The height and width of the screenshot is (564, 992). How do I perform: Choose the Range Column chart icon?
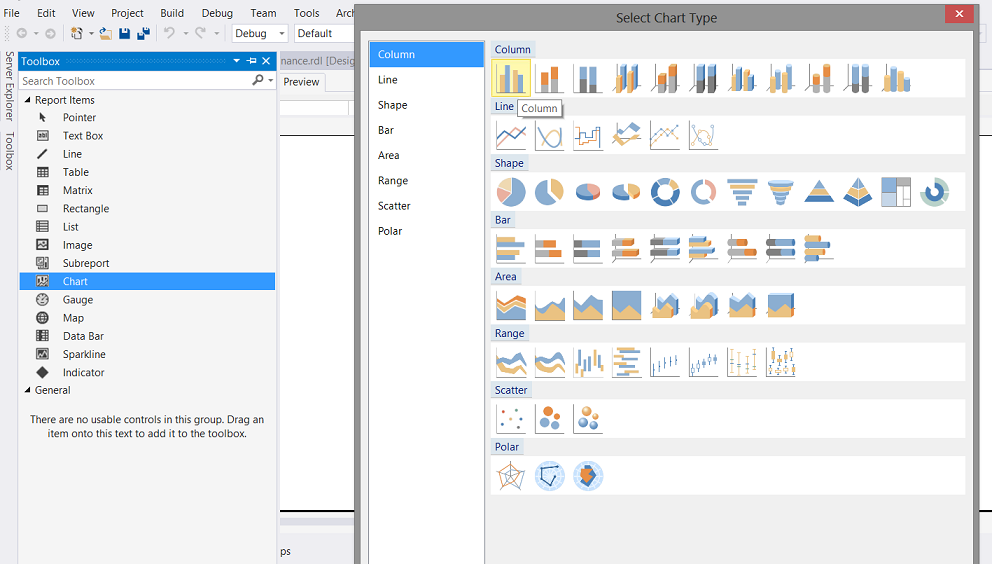[588, 362]
